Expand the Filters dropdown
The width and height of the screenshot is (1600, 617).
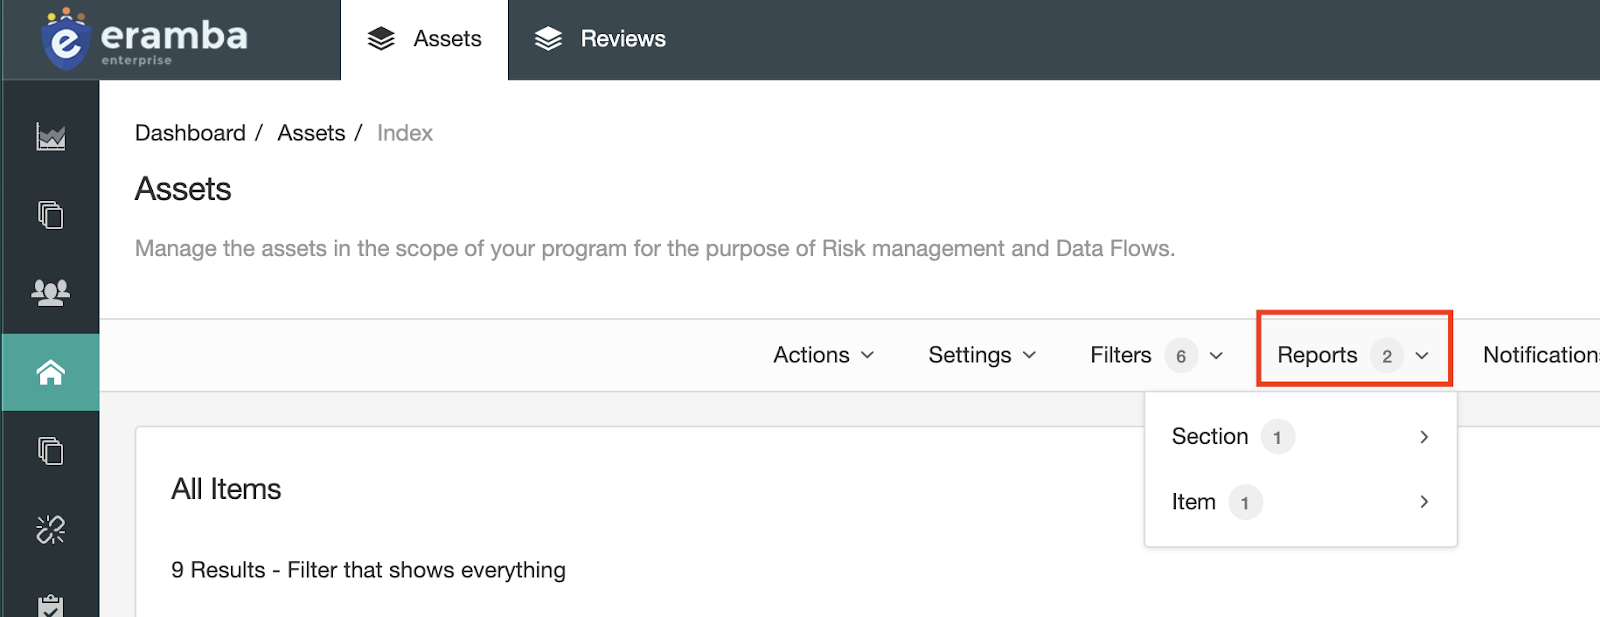1156,355
